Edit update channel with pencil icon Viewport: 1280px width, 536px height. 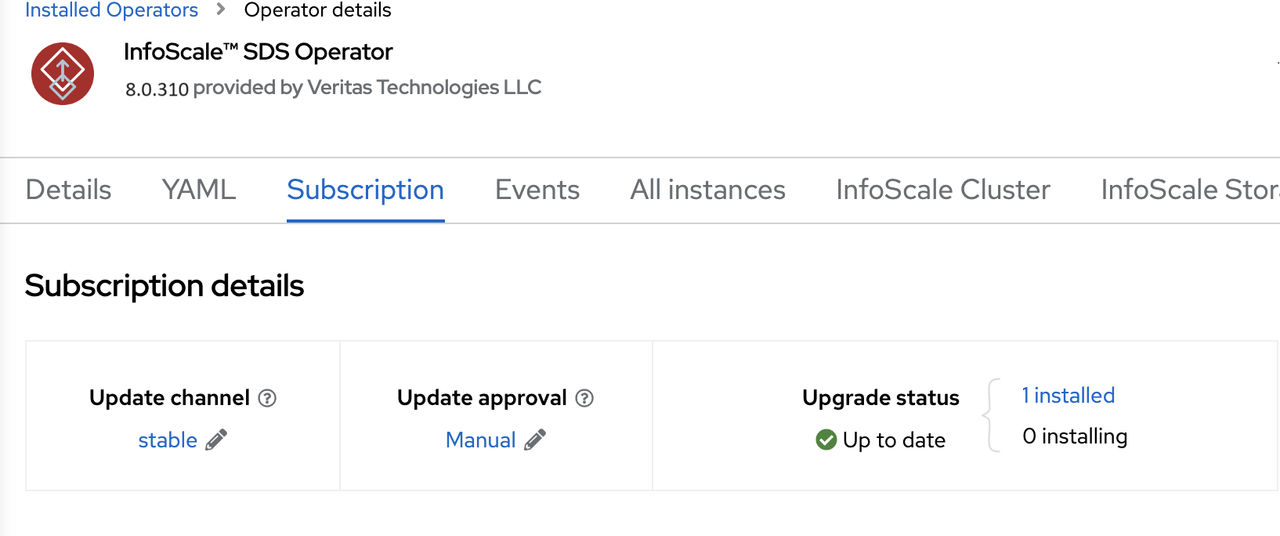pos(216,440)
